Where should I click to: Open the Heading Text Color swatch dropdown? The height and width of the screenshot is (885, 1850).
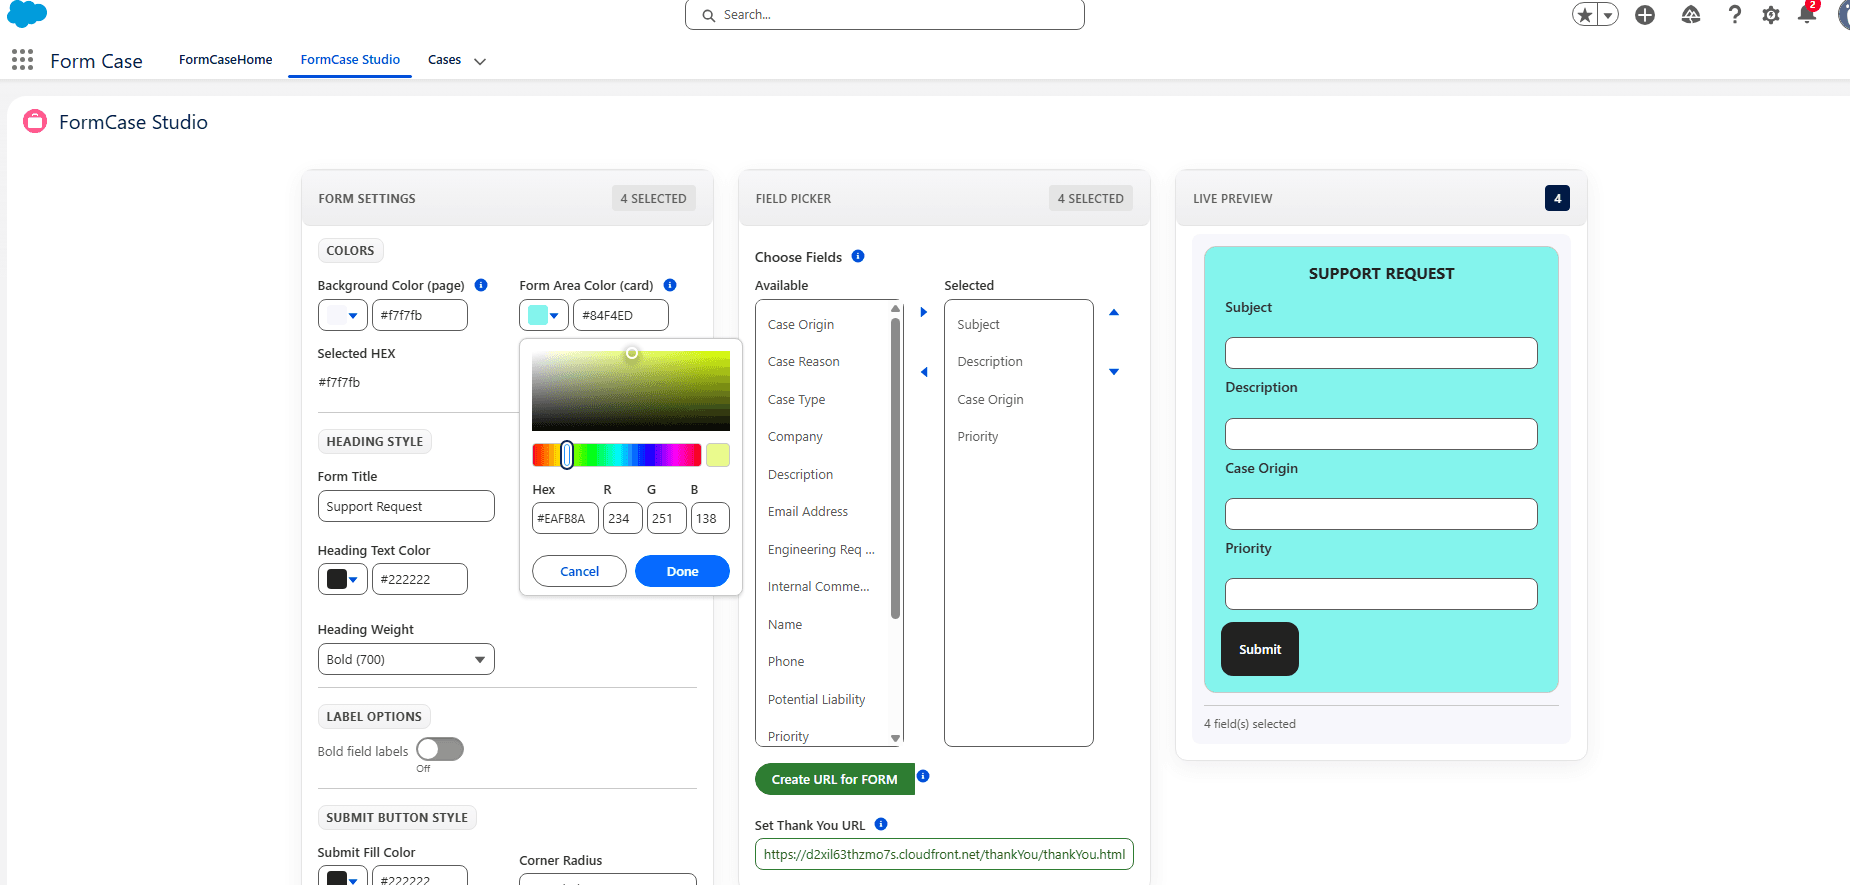coord(342,579)
